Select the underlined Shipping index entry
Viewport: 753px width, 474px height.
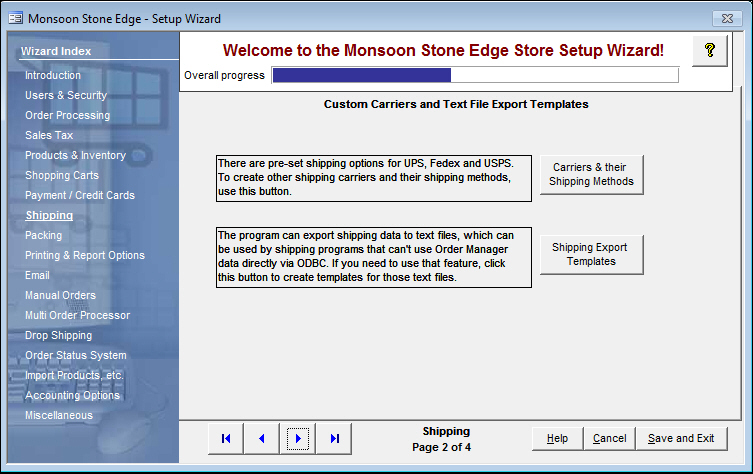(x=49, y=215)
